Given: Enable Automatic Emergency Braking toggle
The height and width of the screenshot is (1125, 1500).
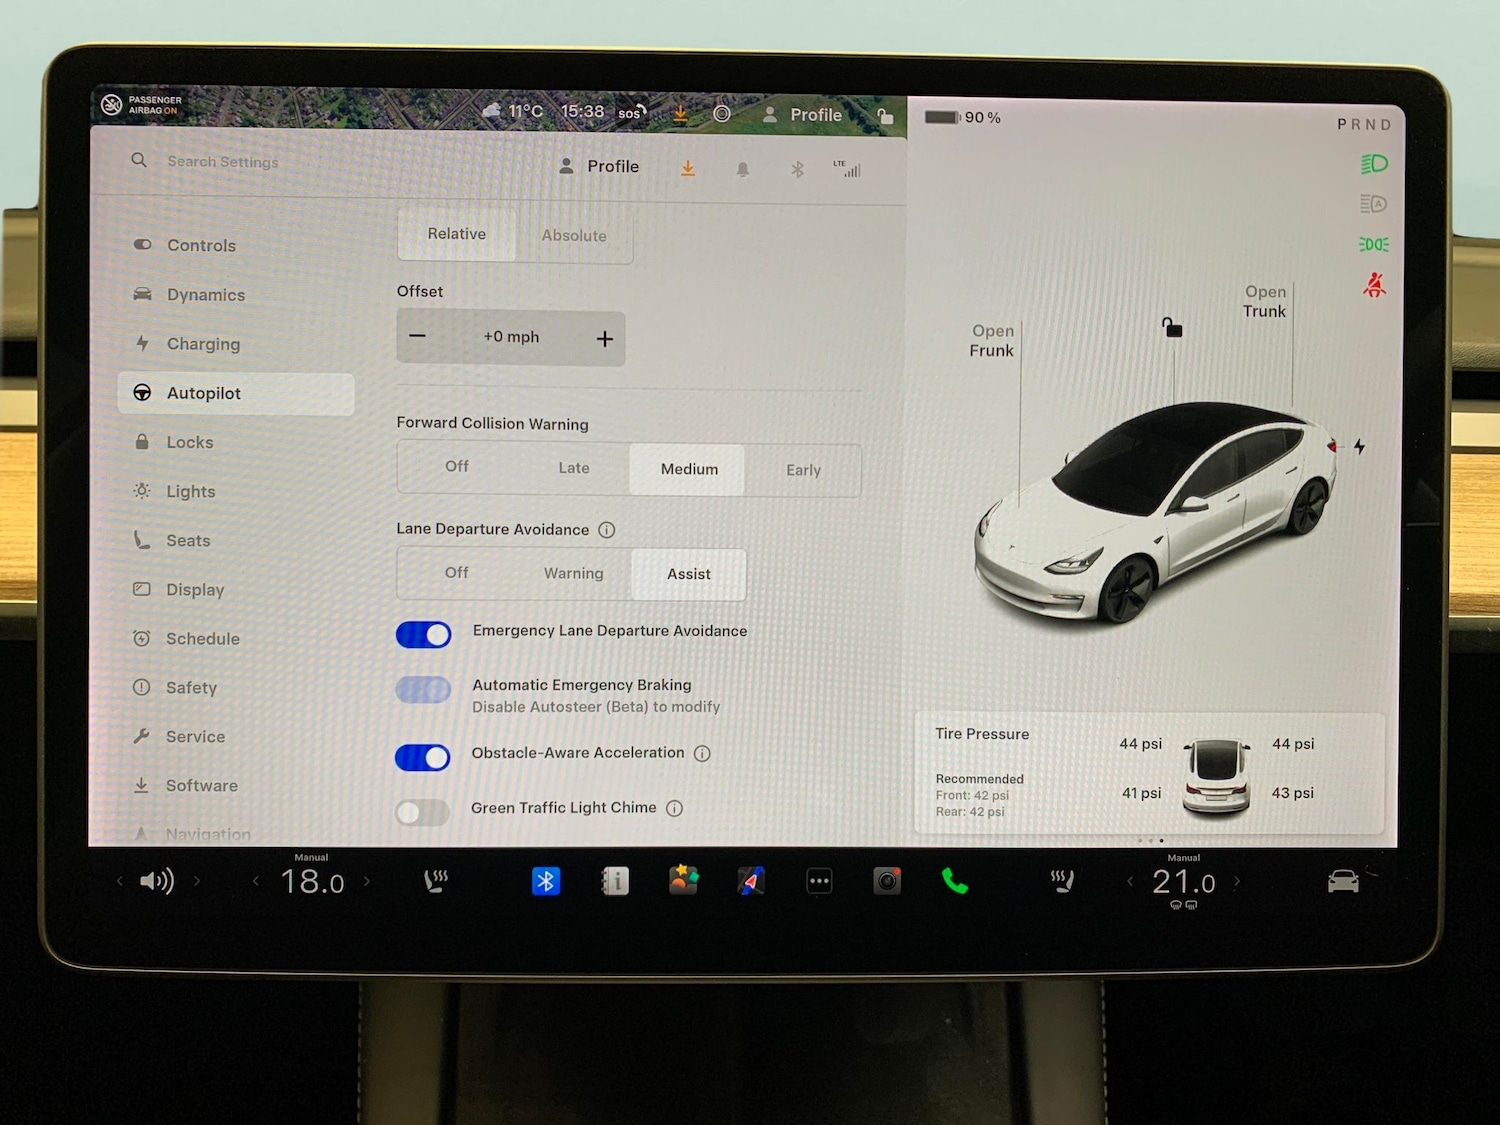Looking at the screenshot, I should click(x=423, y=690).
